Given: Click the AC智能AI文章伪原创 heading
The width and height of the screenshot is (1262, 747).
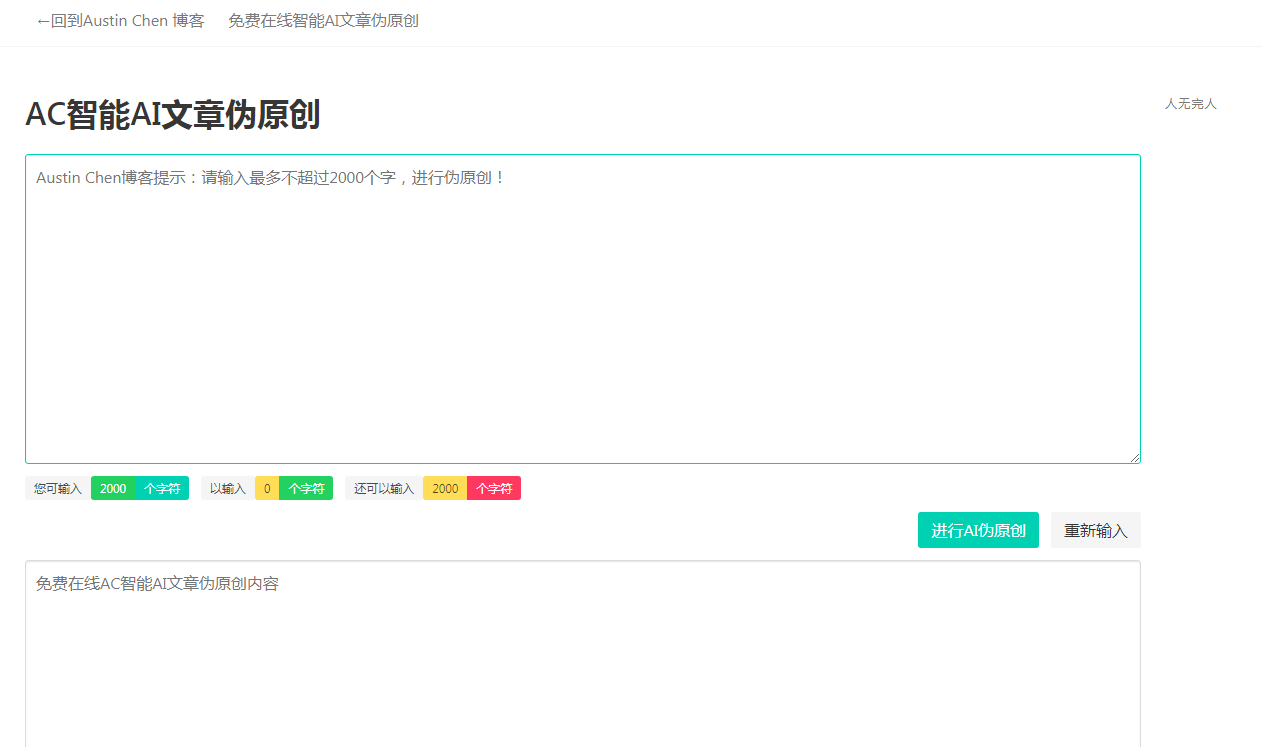Looking at the screenshot, I should [172, 115].
